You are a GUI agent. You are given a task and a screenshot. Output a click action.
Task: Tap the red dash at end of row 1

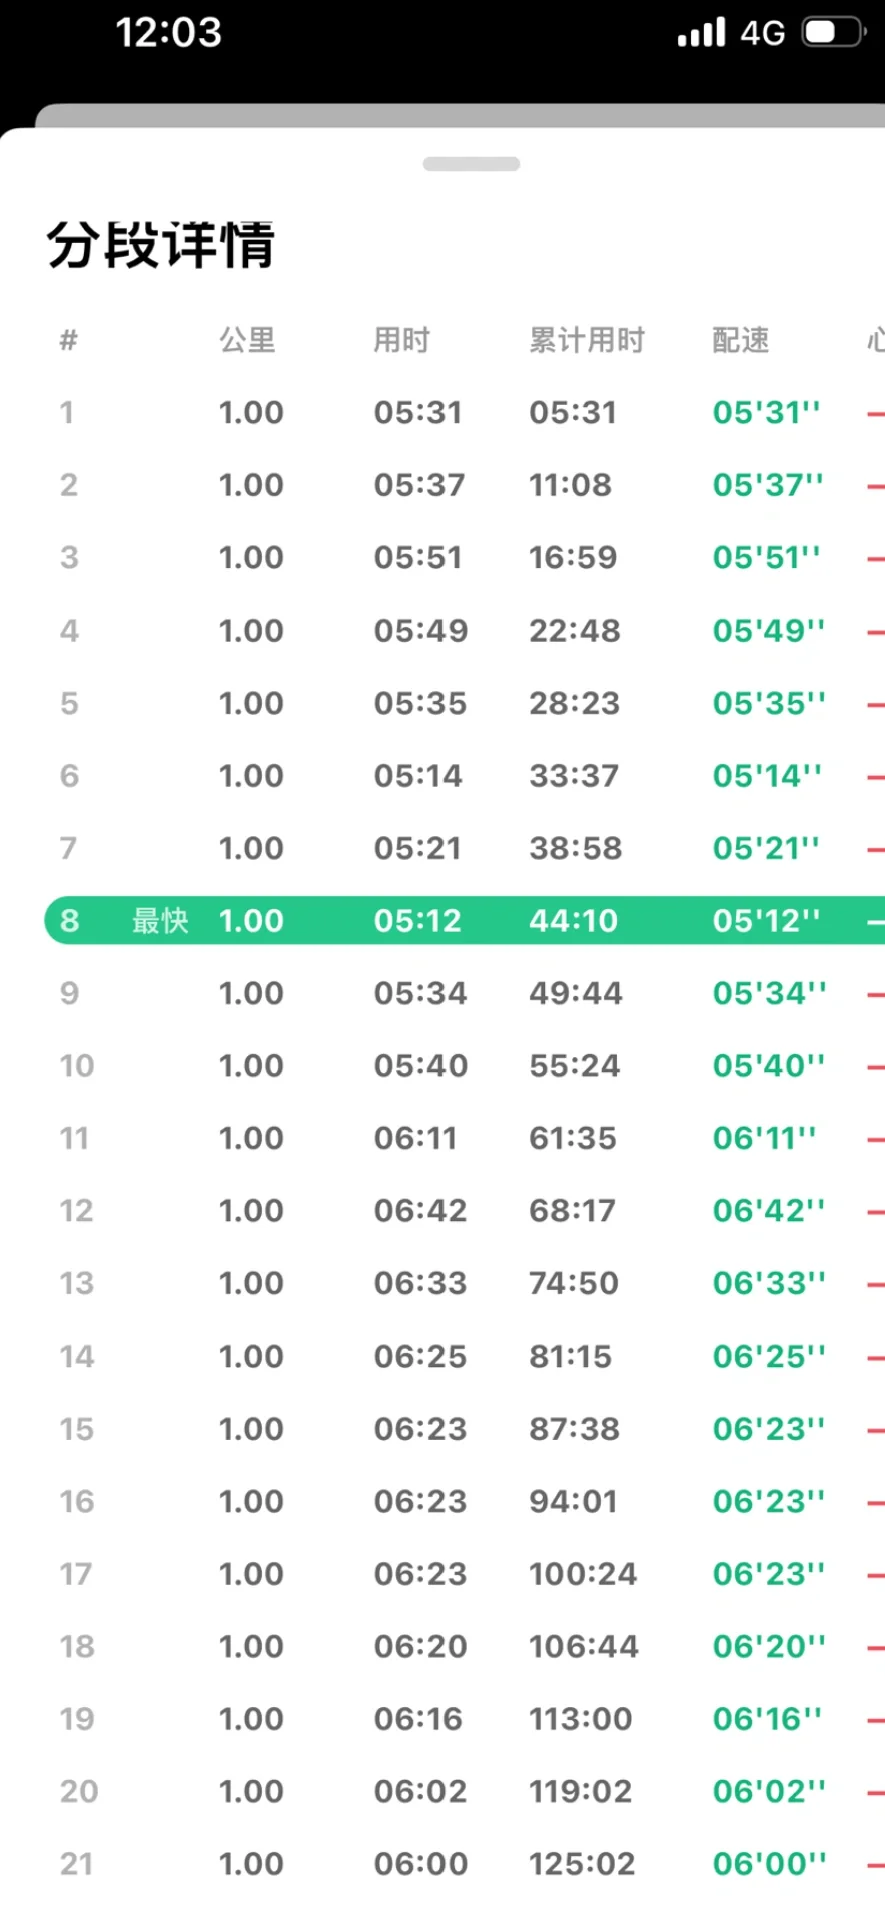click(x=875, y=413)
